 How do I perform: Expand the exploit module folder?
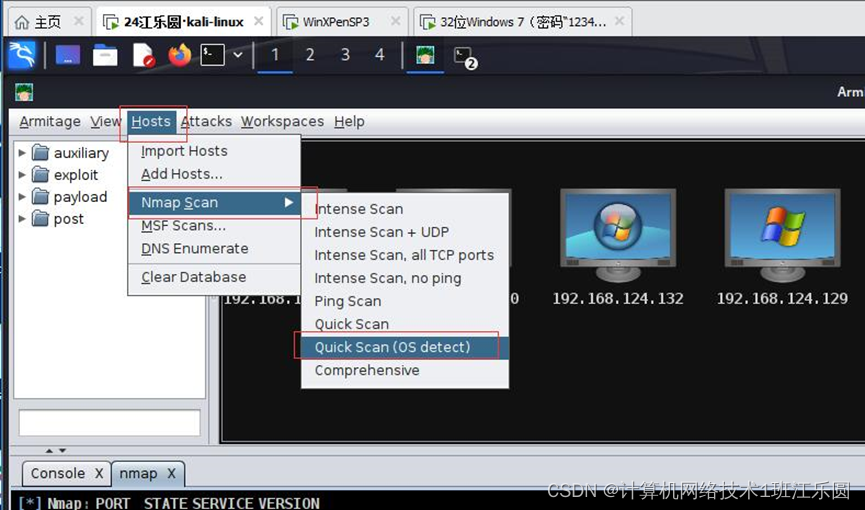(22, 174)
